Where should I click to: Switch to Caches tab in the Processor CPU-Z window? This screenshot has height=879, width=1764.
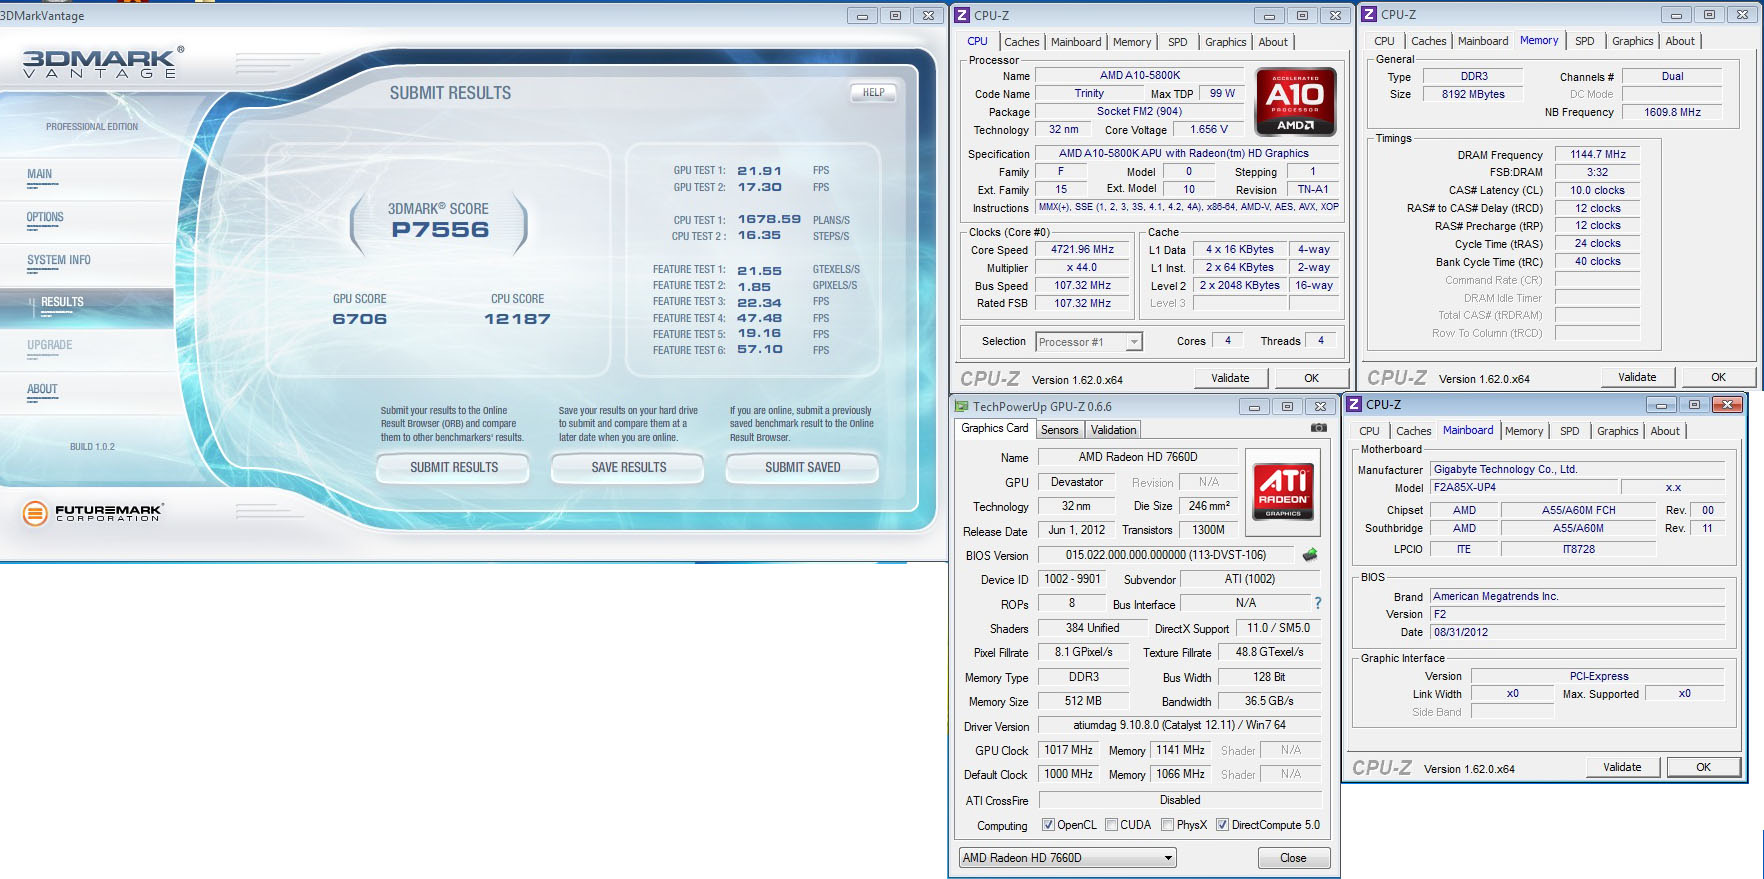1021,42
